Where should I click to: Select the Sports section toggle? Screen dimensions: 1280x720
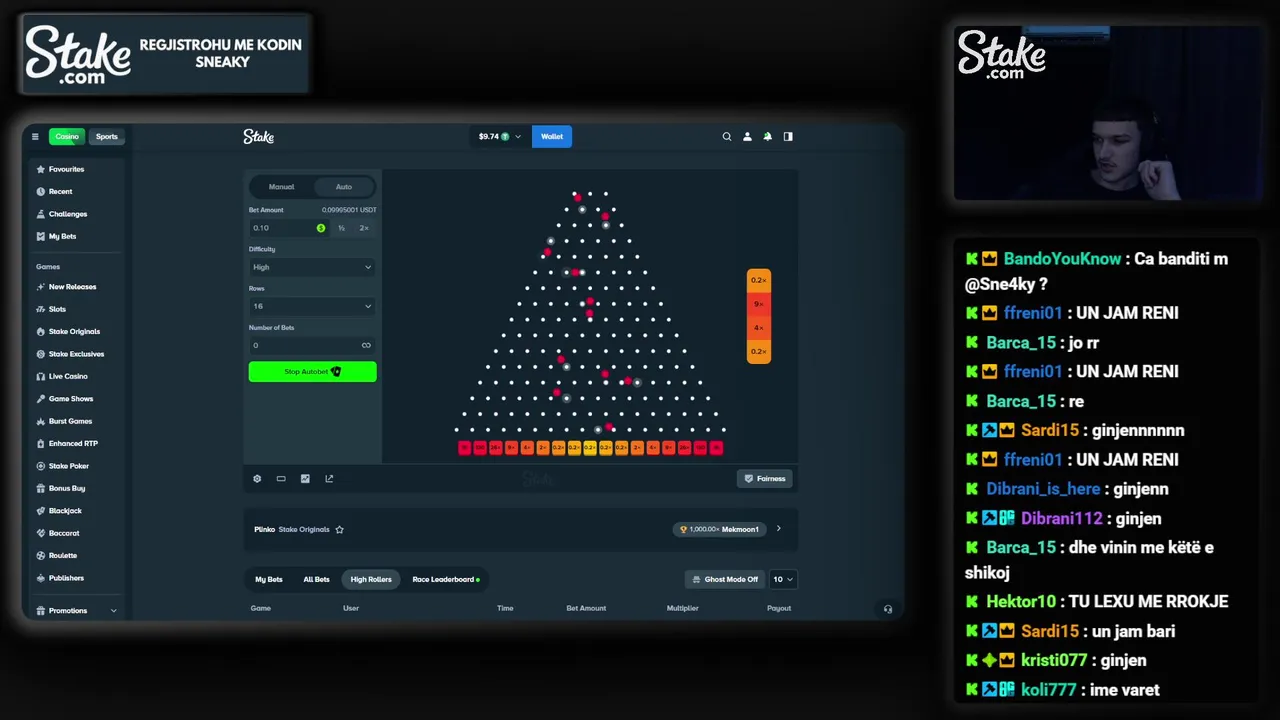click(x=107, y=136)
